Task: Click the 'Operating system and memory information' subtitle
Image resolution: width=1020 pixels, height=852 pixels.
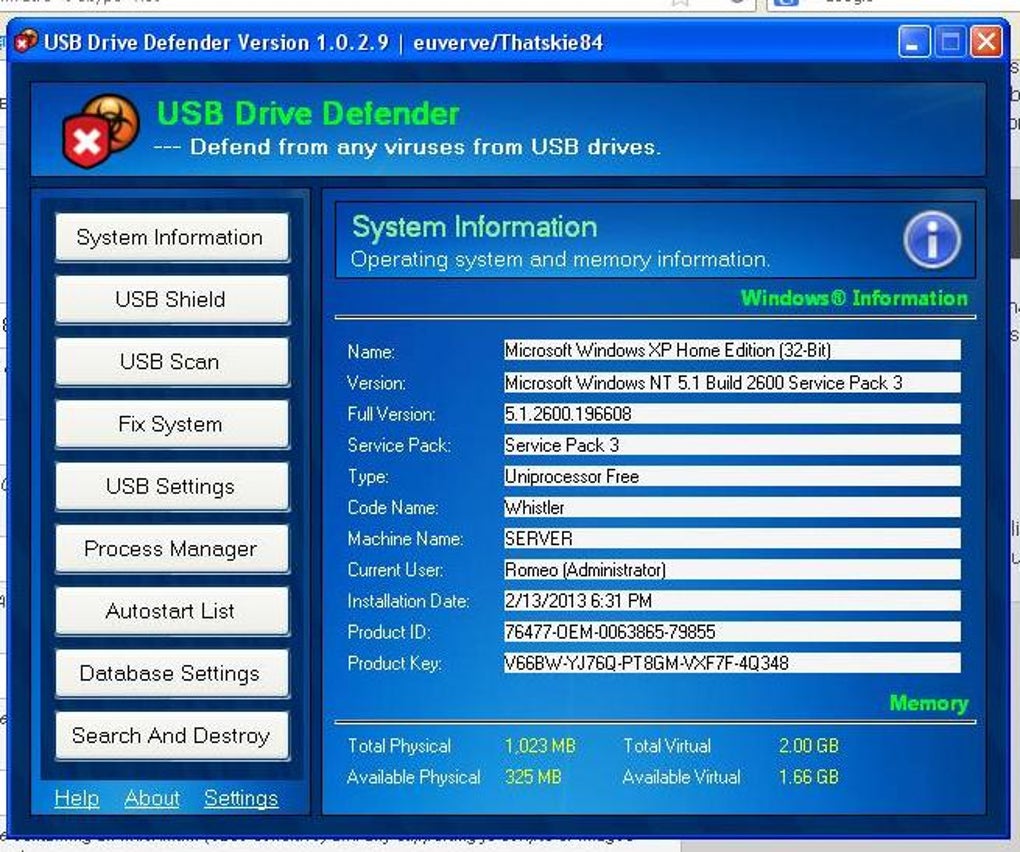Action: (x=559, y=260)
